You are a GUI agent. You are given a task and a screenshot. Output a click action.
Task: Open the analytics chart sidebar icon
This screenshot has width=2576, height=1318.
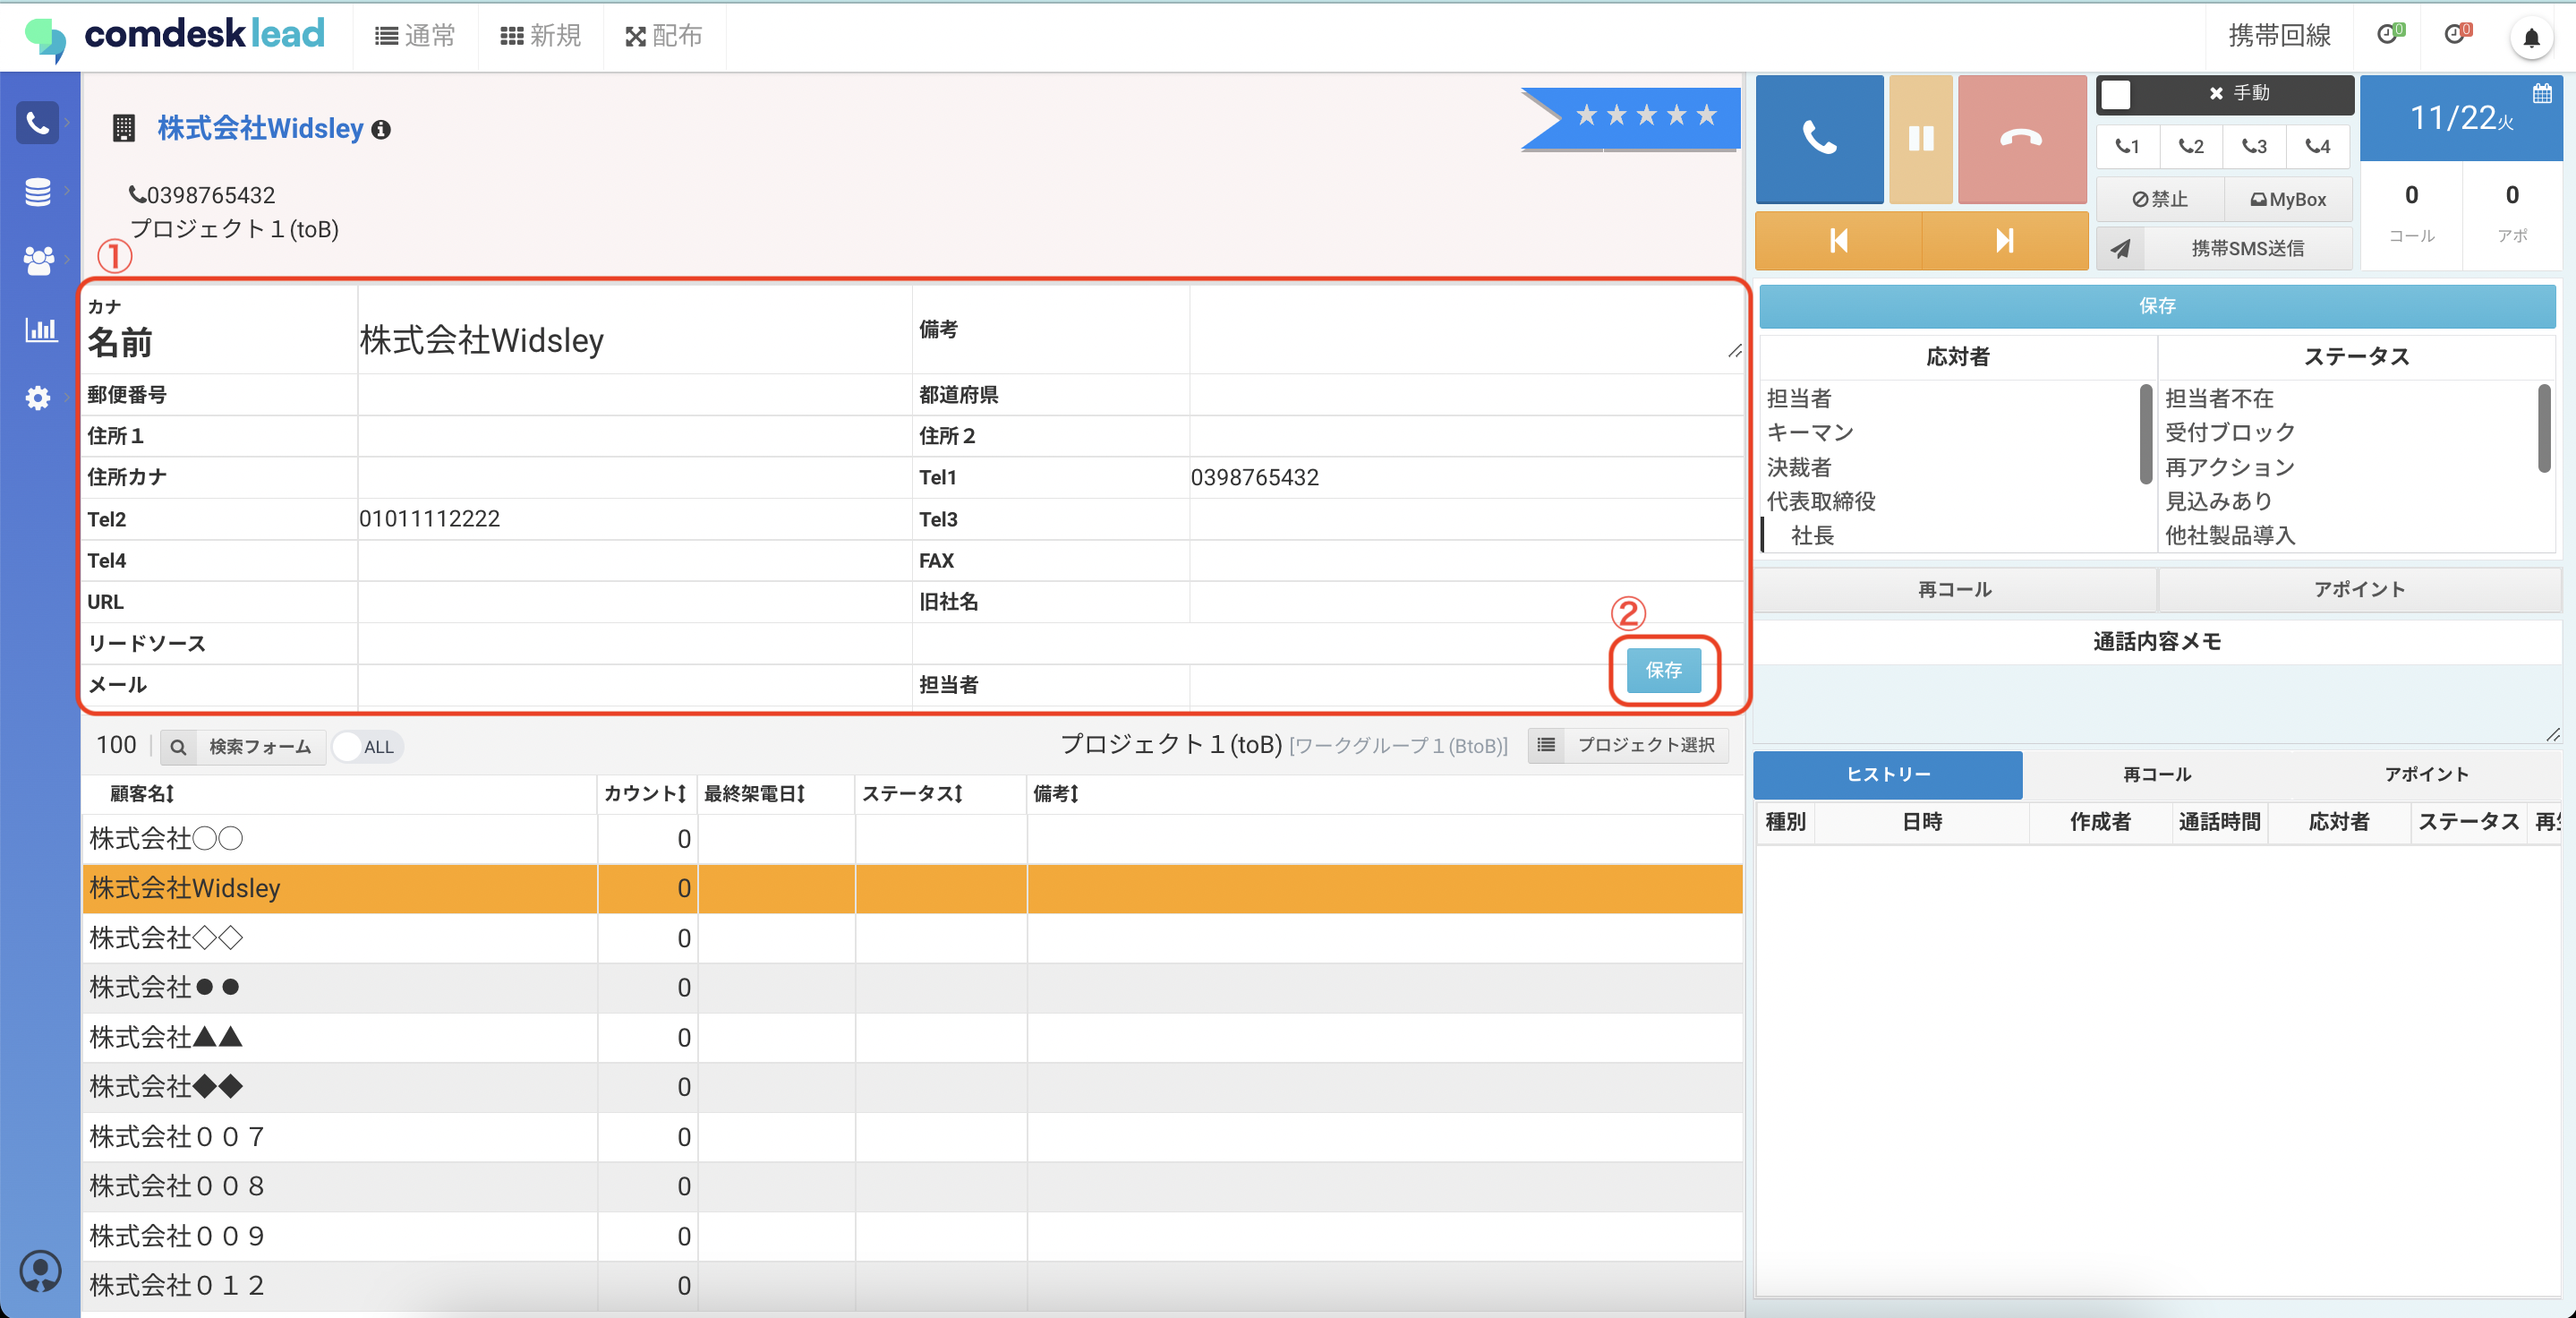[39, 329]
